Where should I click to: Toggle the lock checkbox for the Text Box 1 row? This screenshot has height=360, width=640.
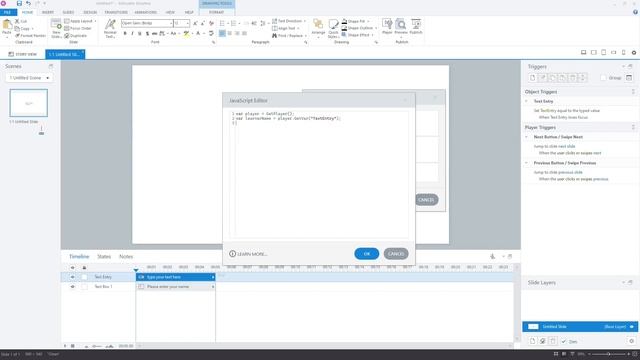[x=84, y=287]
